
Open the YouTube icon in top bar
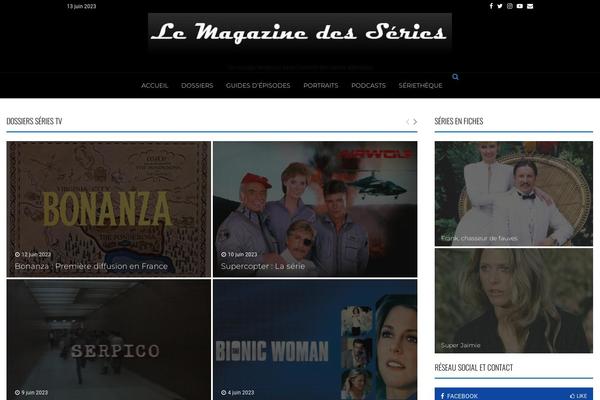point(520,6)
